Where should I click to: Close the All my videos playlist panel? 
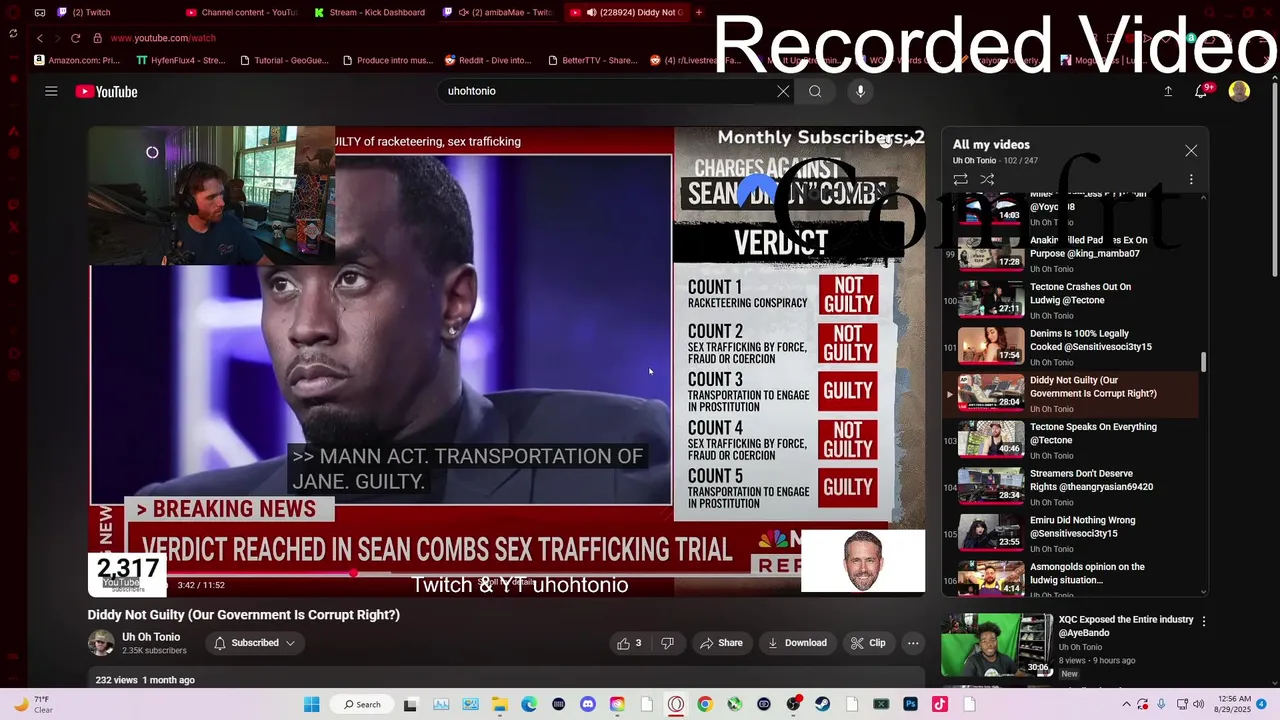coord(1191,151)
